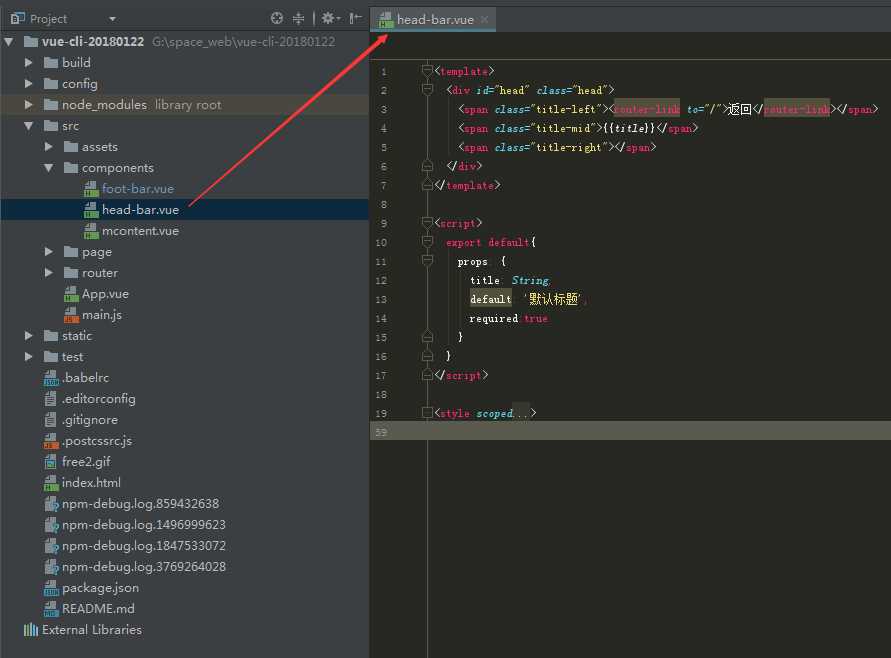Expand the node_modules folder arrow

click(x=28, y=105)
